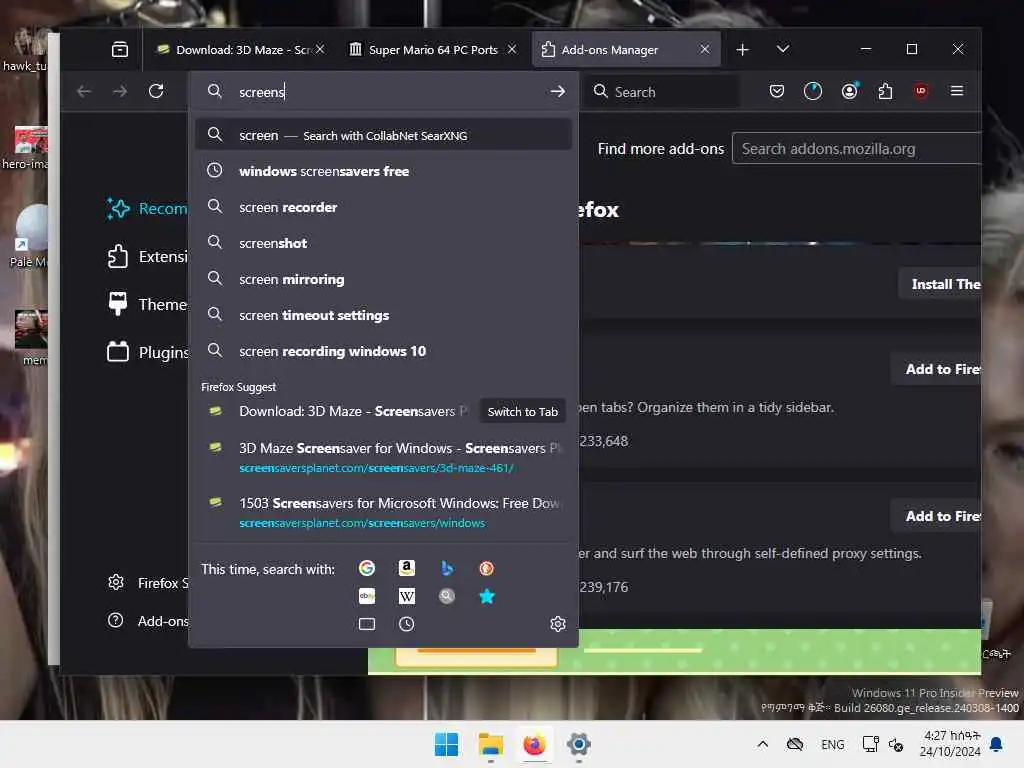Select 'screen recording windows 10' suggestion

[383, 351]
